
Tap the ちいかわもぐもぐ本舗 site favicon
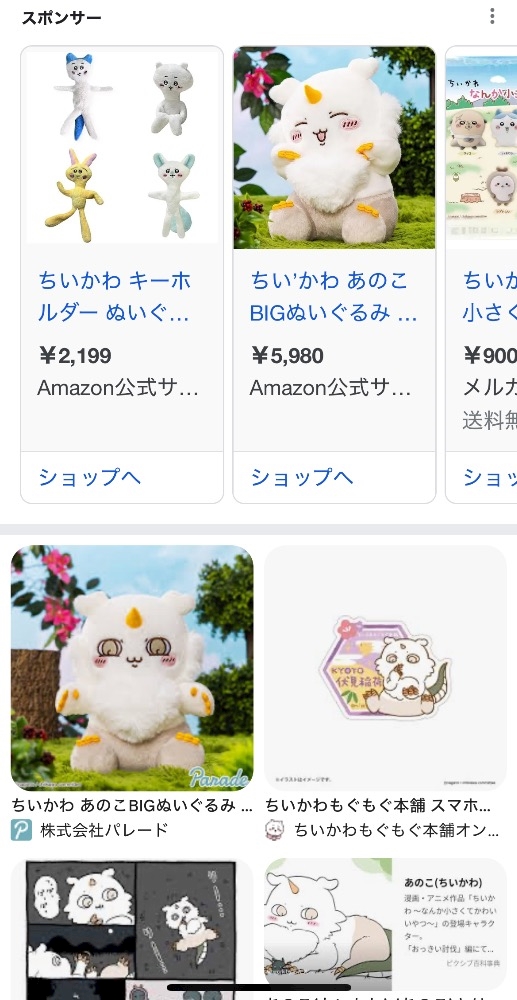275,830
